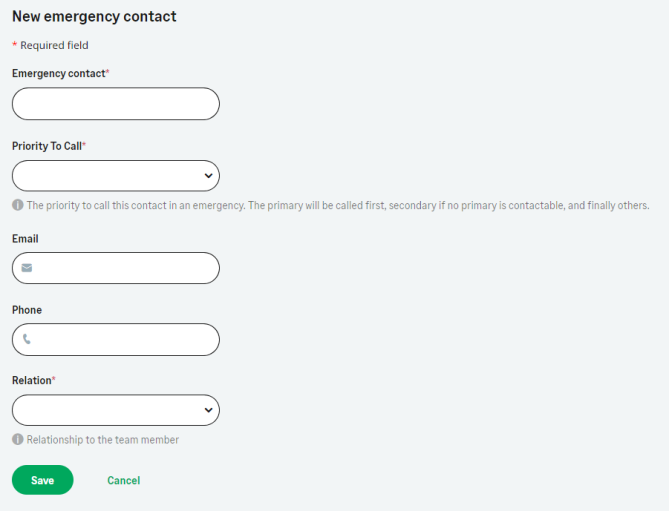Click info icon beside relationship hint

tap(18, 439)
